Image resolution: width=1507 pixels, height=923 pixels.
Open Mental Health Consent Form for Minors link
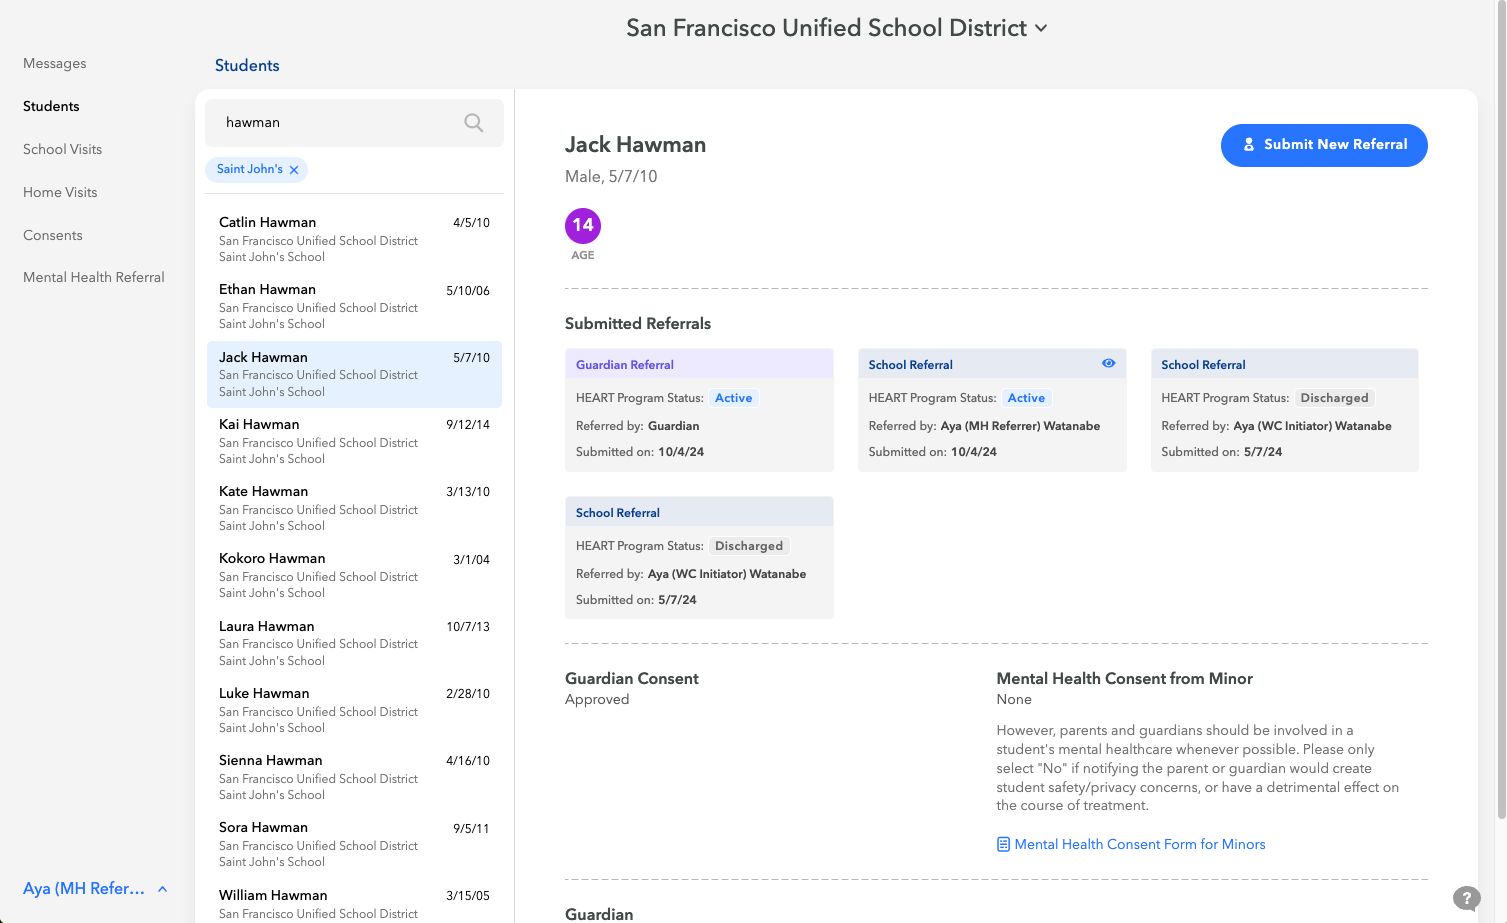point(1139,845)
